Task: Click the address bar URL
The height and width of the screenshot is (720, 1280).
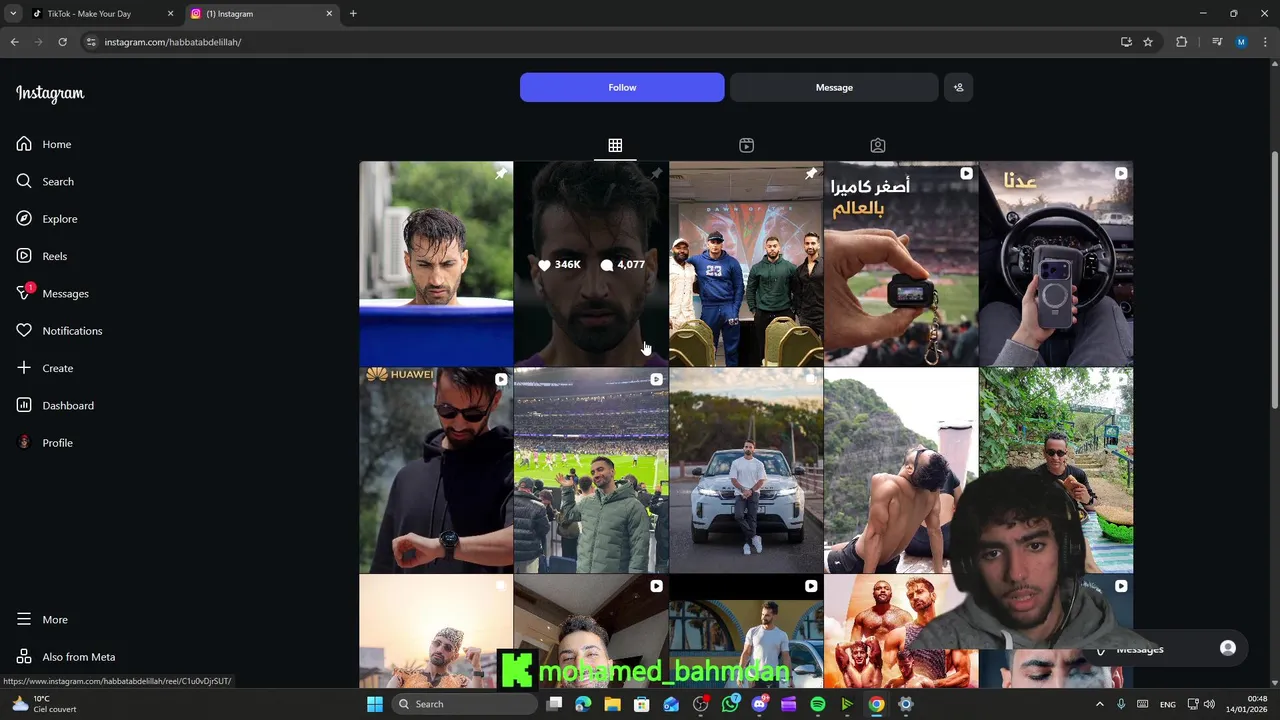Action: click(x=173, y=42)
